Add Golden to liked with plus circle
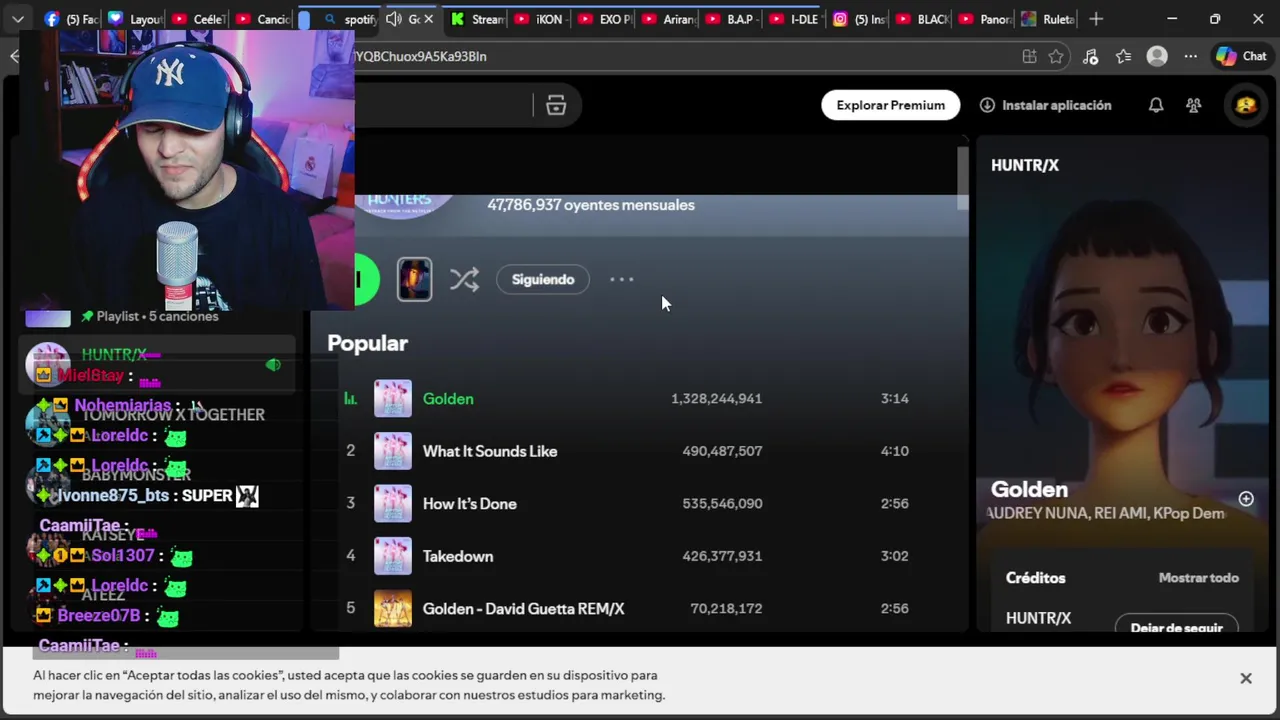1280x720 pixels. click(1246, 499)
